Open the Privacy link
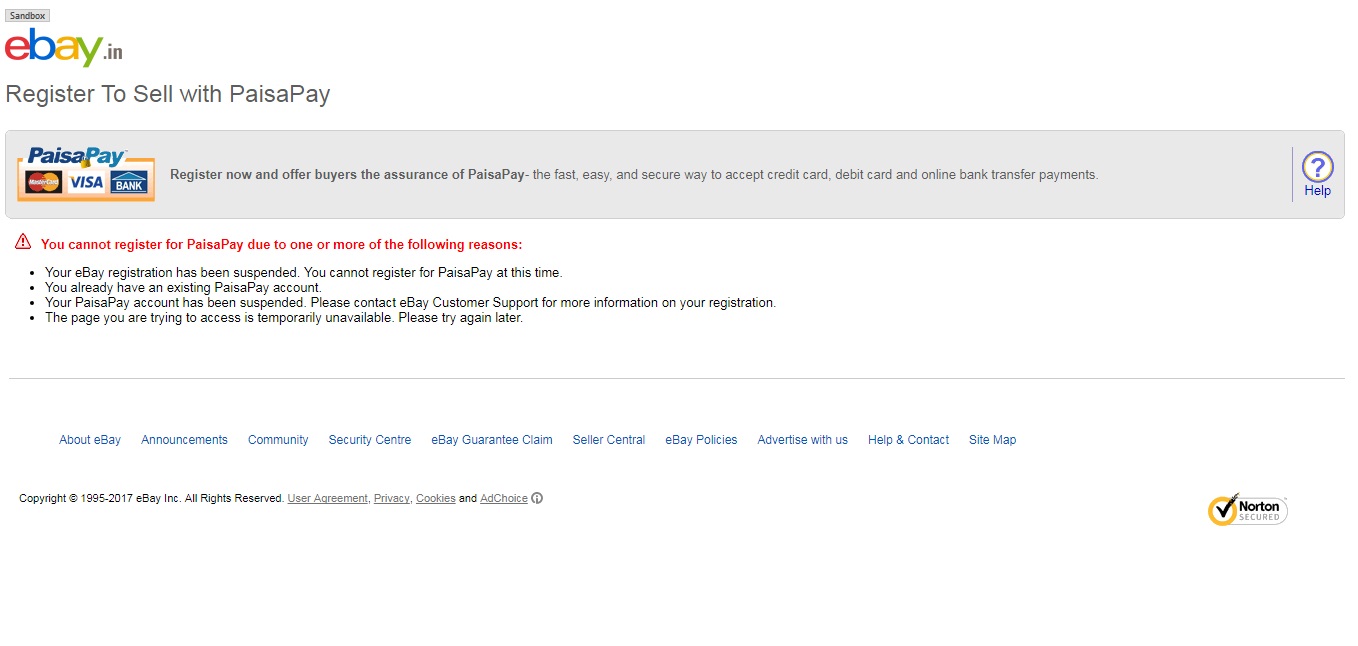Viewport: 1358px width, 646px height. [x=391, y=498]
